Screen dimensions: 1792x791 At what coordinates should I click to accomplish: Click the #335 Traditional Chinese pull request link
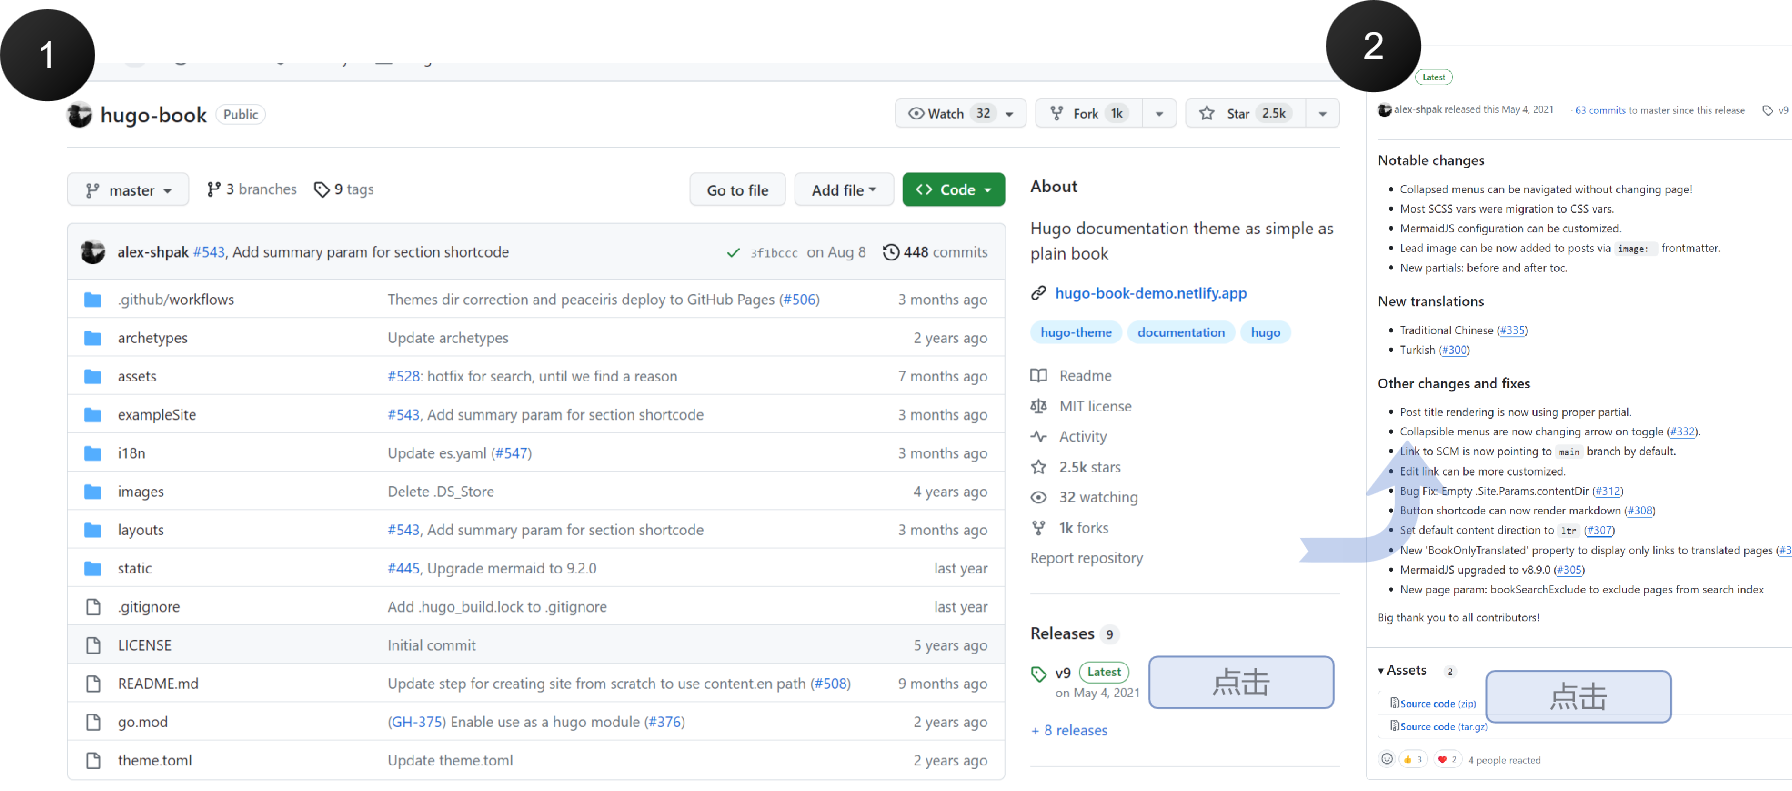pyautogui.click(x=1512, y=330)
